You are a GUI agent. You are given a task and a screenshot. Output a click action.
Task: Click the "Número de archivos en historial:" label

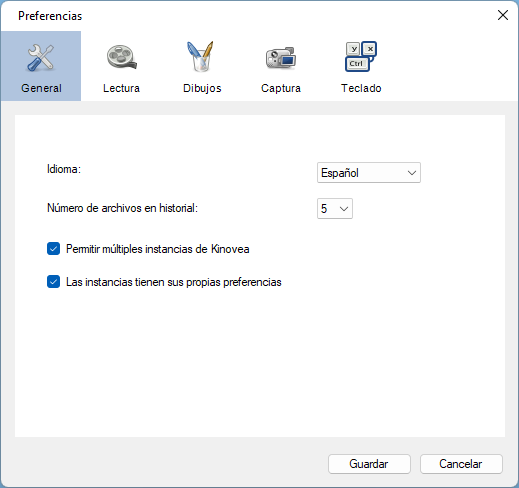coord(122,208)
